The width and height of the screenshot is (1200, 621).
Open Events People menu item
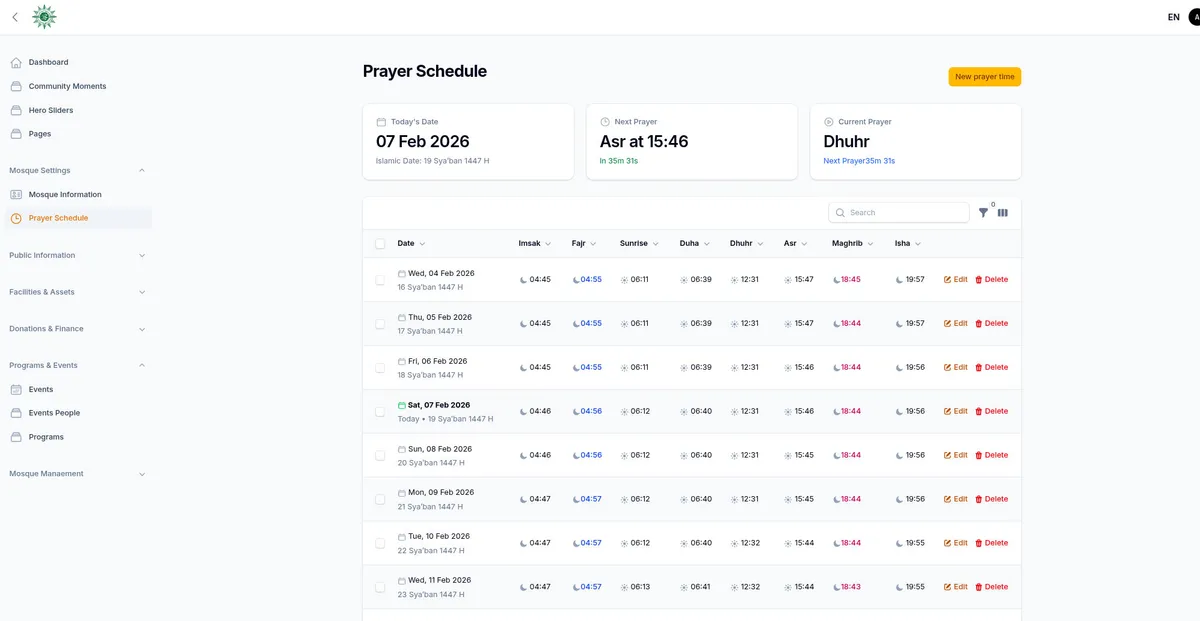(x=54, y=413)
